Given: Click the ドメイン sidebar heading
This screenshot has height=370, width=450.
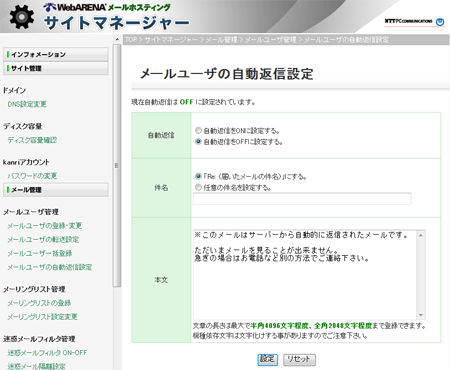Looking at the screenshot, I should tap(14, 90).
